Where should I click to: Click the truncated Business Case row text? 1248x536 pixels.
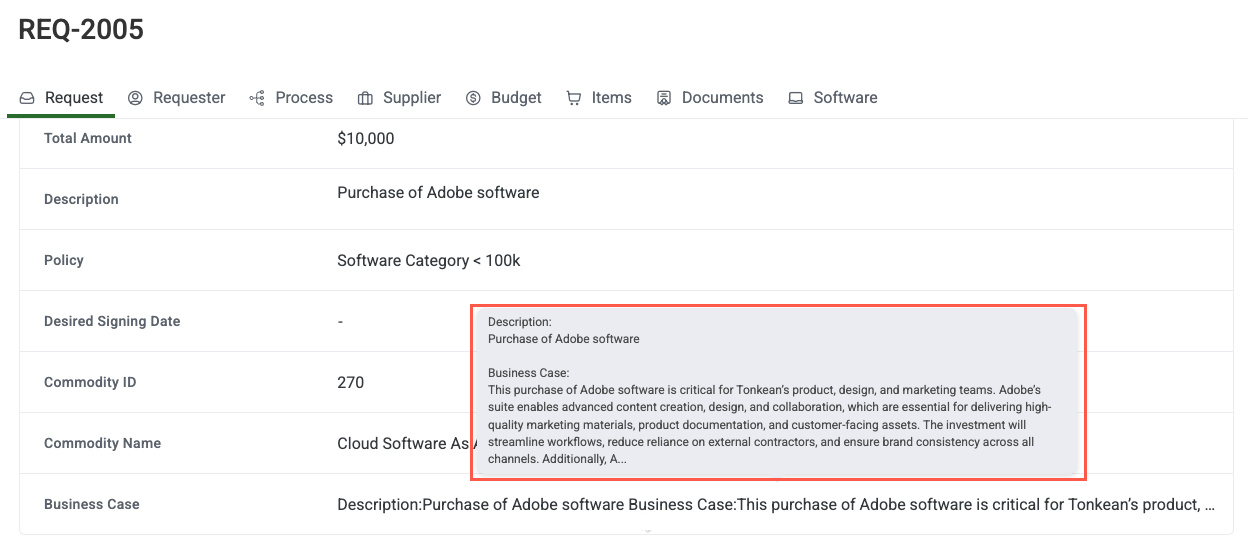tap(776, 505)
